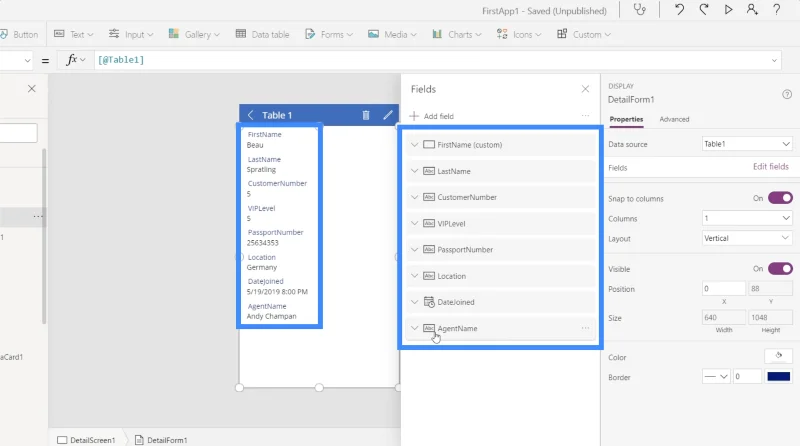
Task: Open the Custom insert menu
Action: (584, 34)
